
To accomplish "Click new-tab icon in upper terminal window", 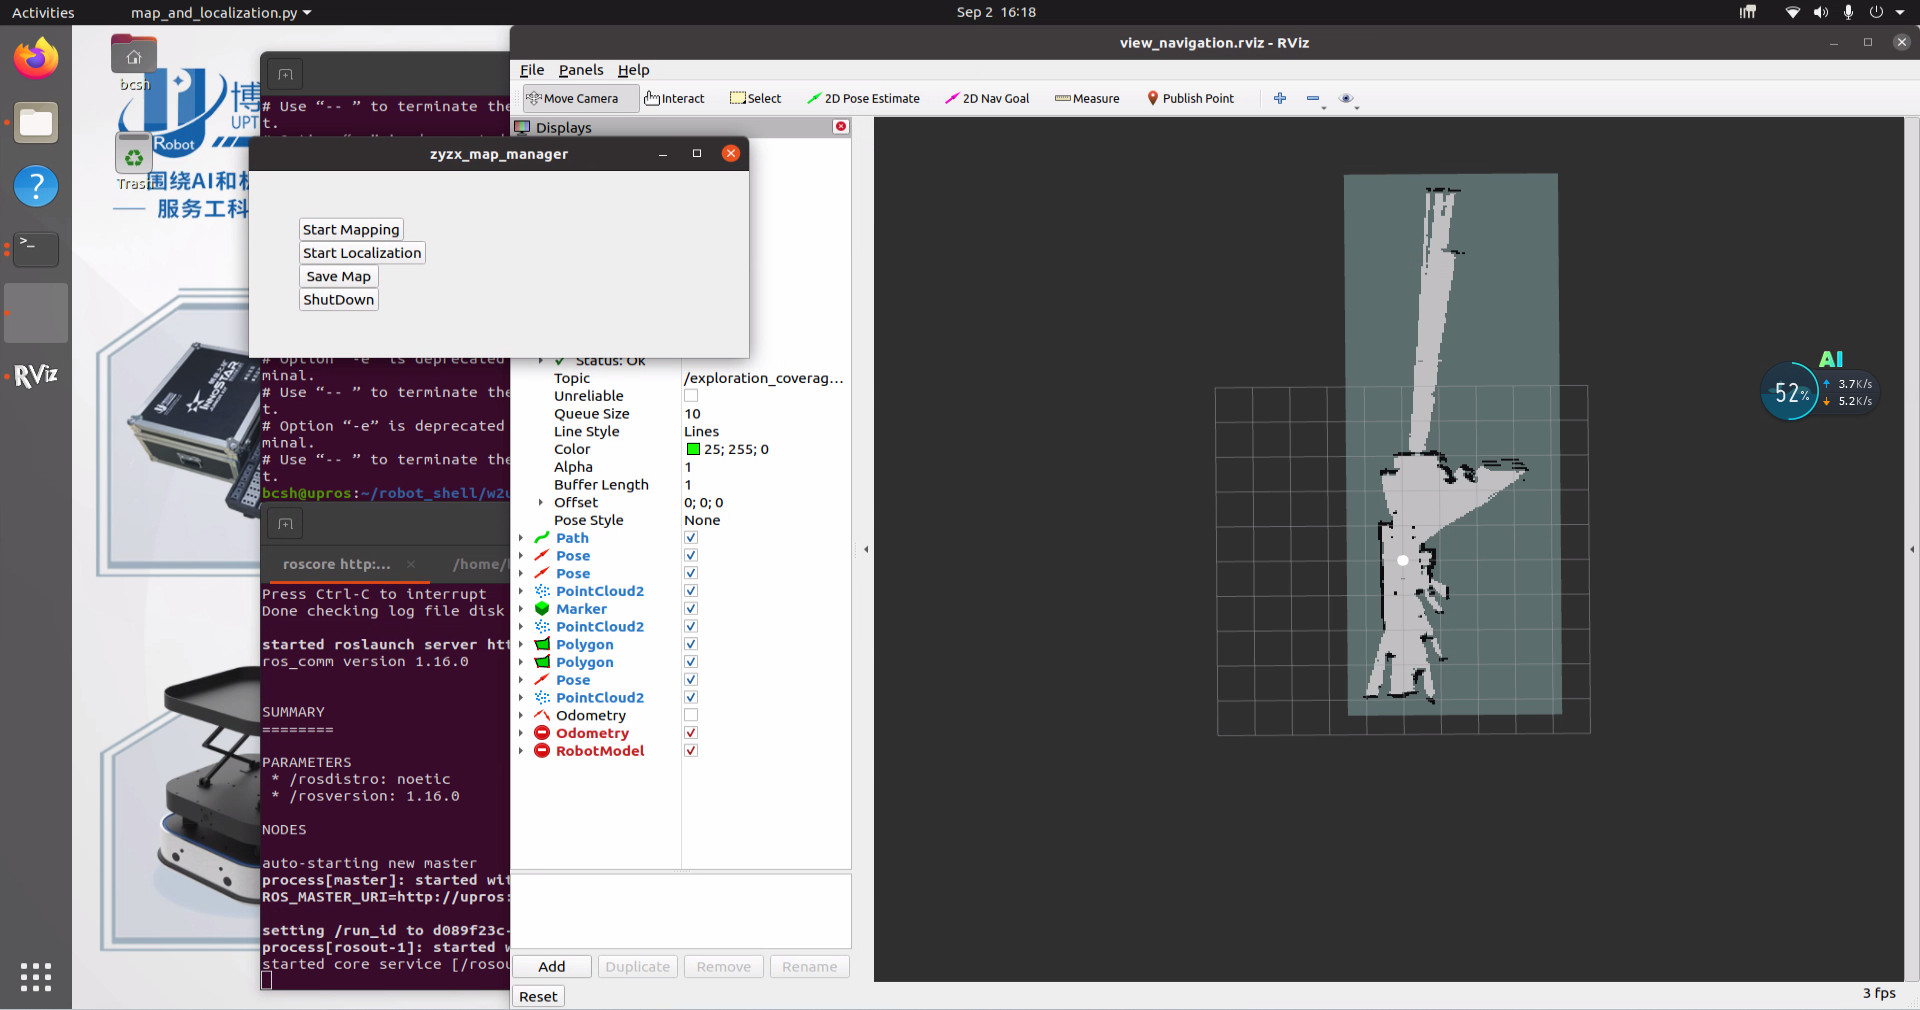I will point(285,74).
